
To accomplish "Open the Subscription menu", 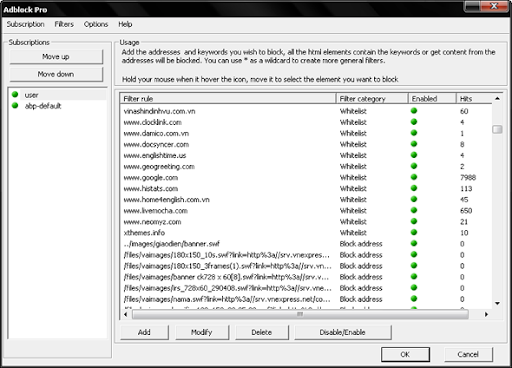I will pos(25,24).
